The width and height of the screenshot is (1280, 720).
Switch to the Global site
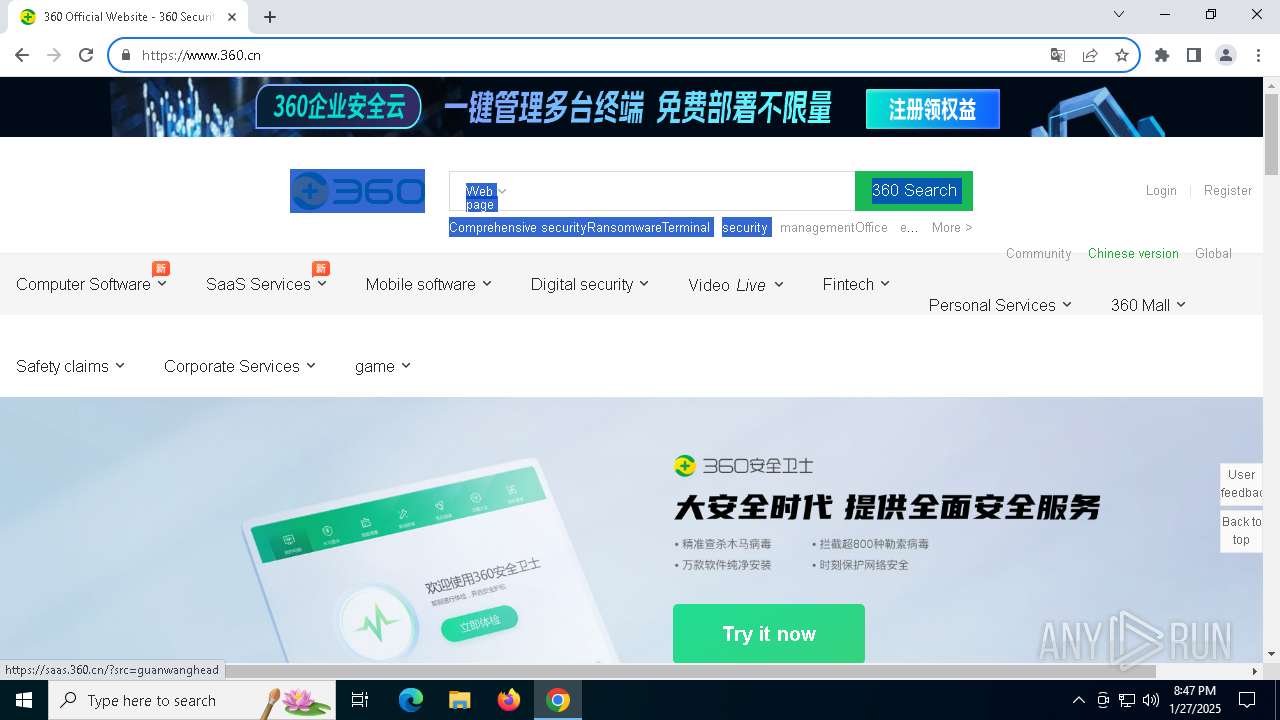[x=1213, y=253]
